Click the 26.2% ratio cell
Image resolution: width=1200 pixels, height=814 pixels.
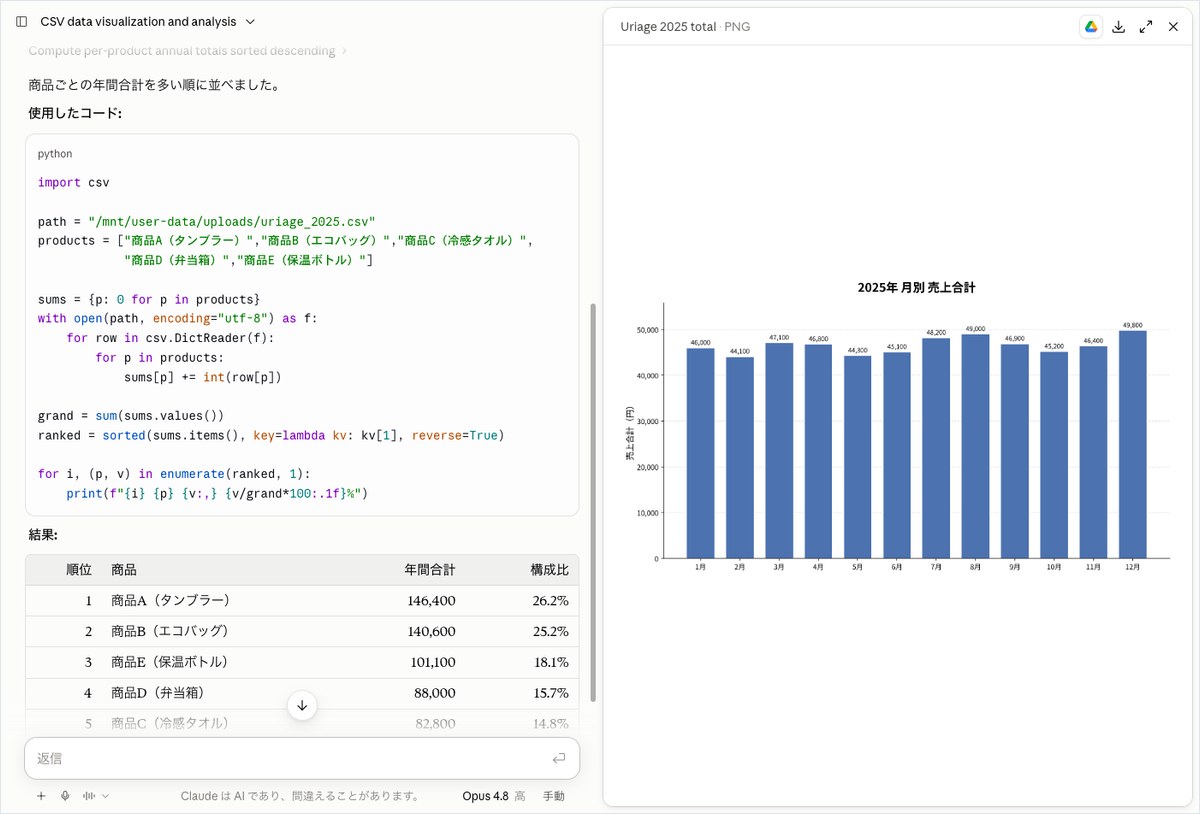click(x=551, y=601)
